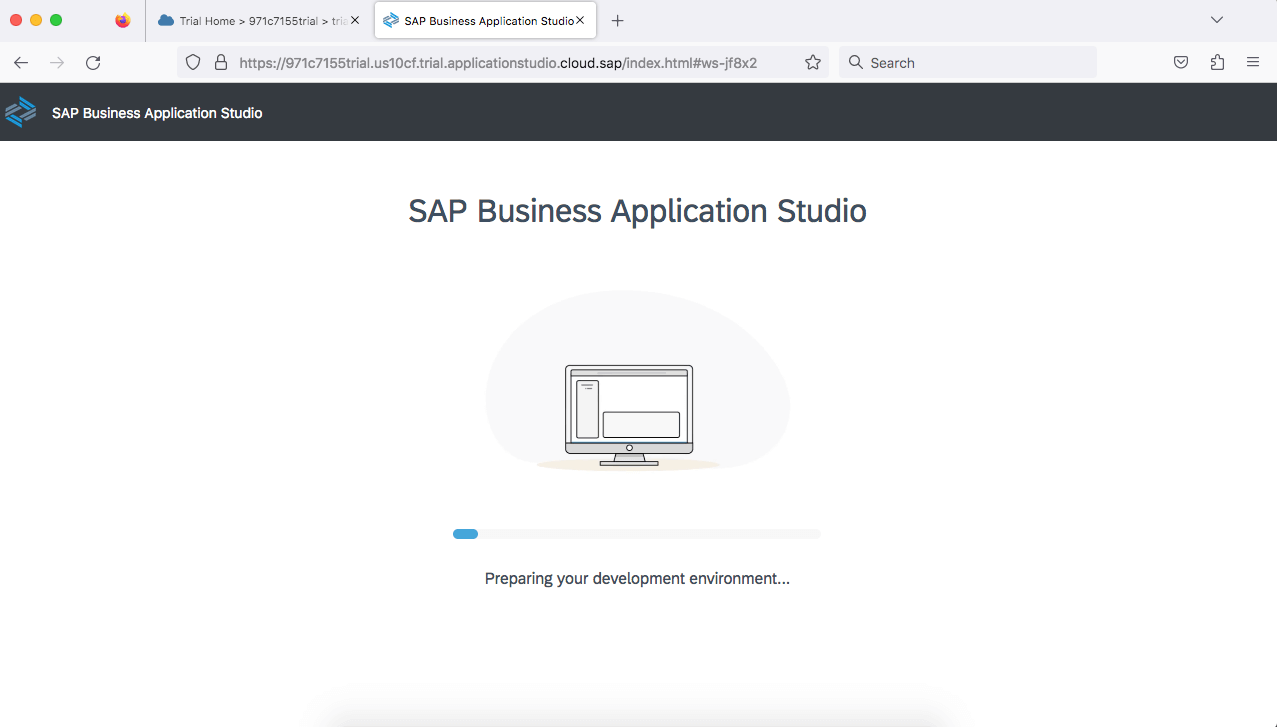Screen dimensions: 1277x727
Task: Click the green macOS fullscreen button
Action: tap(56, 20)
